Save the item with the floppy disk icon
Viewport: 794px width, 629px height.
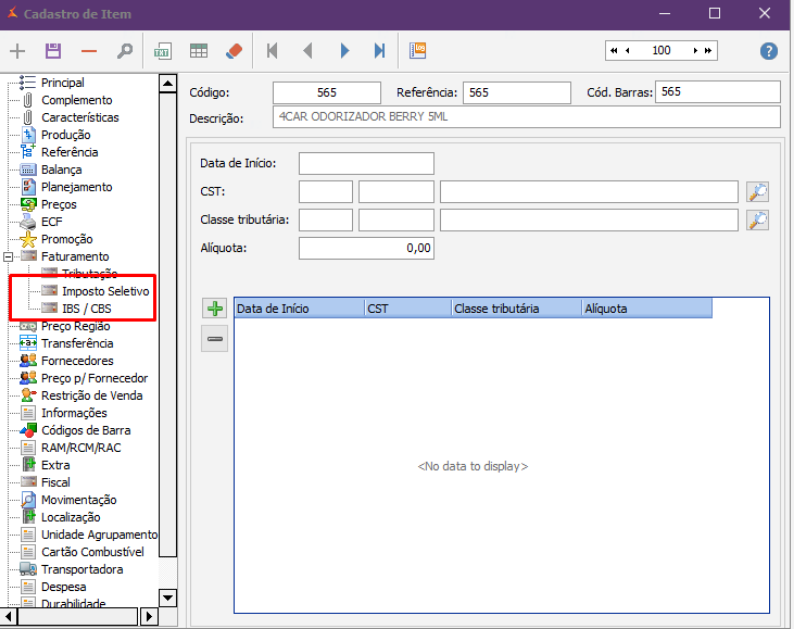click(53, 51)
